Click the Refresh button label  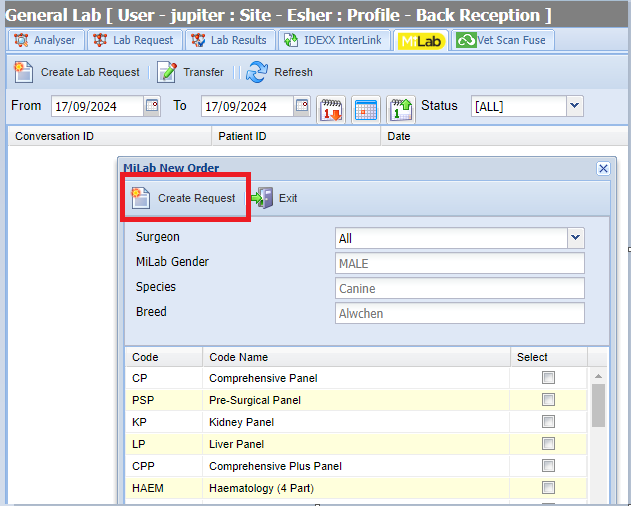click(293, 72)
